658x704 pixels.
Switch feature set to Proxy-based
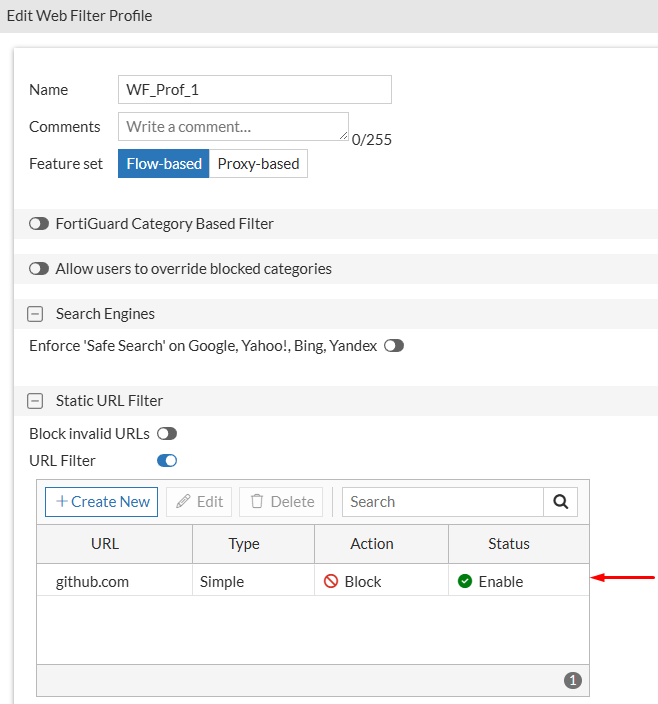click(x=258, y=164)
